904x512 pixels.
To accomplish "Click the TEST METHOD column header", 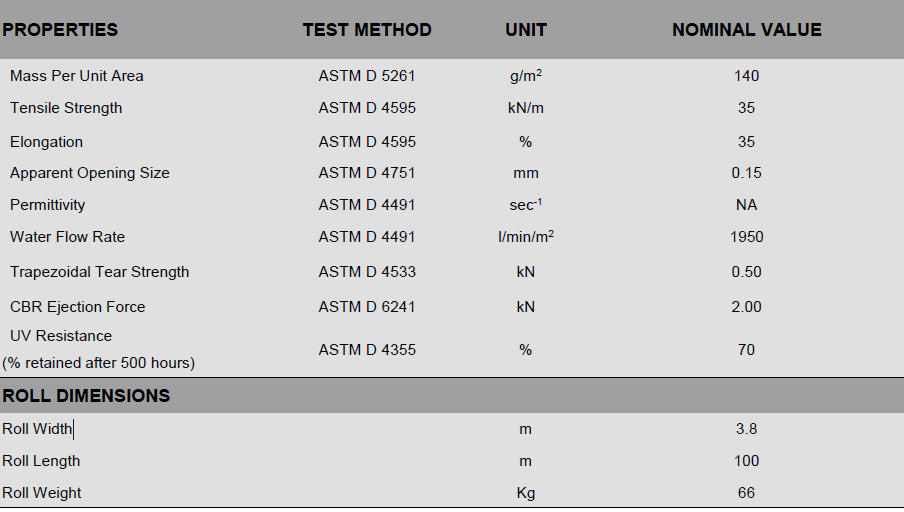I will (367, 30).
